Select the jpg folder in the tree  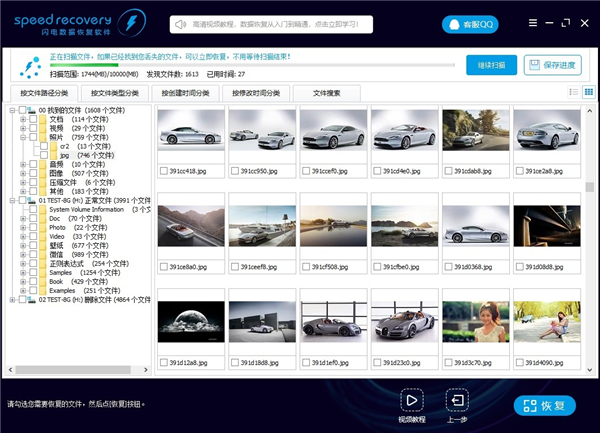pos(65,155)
